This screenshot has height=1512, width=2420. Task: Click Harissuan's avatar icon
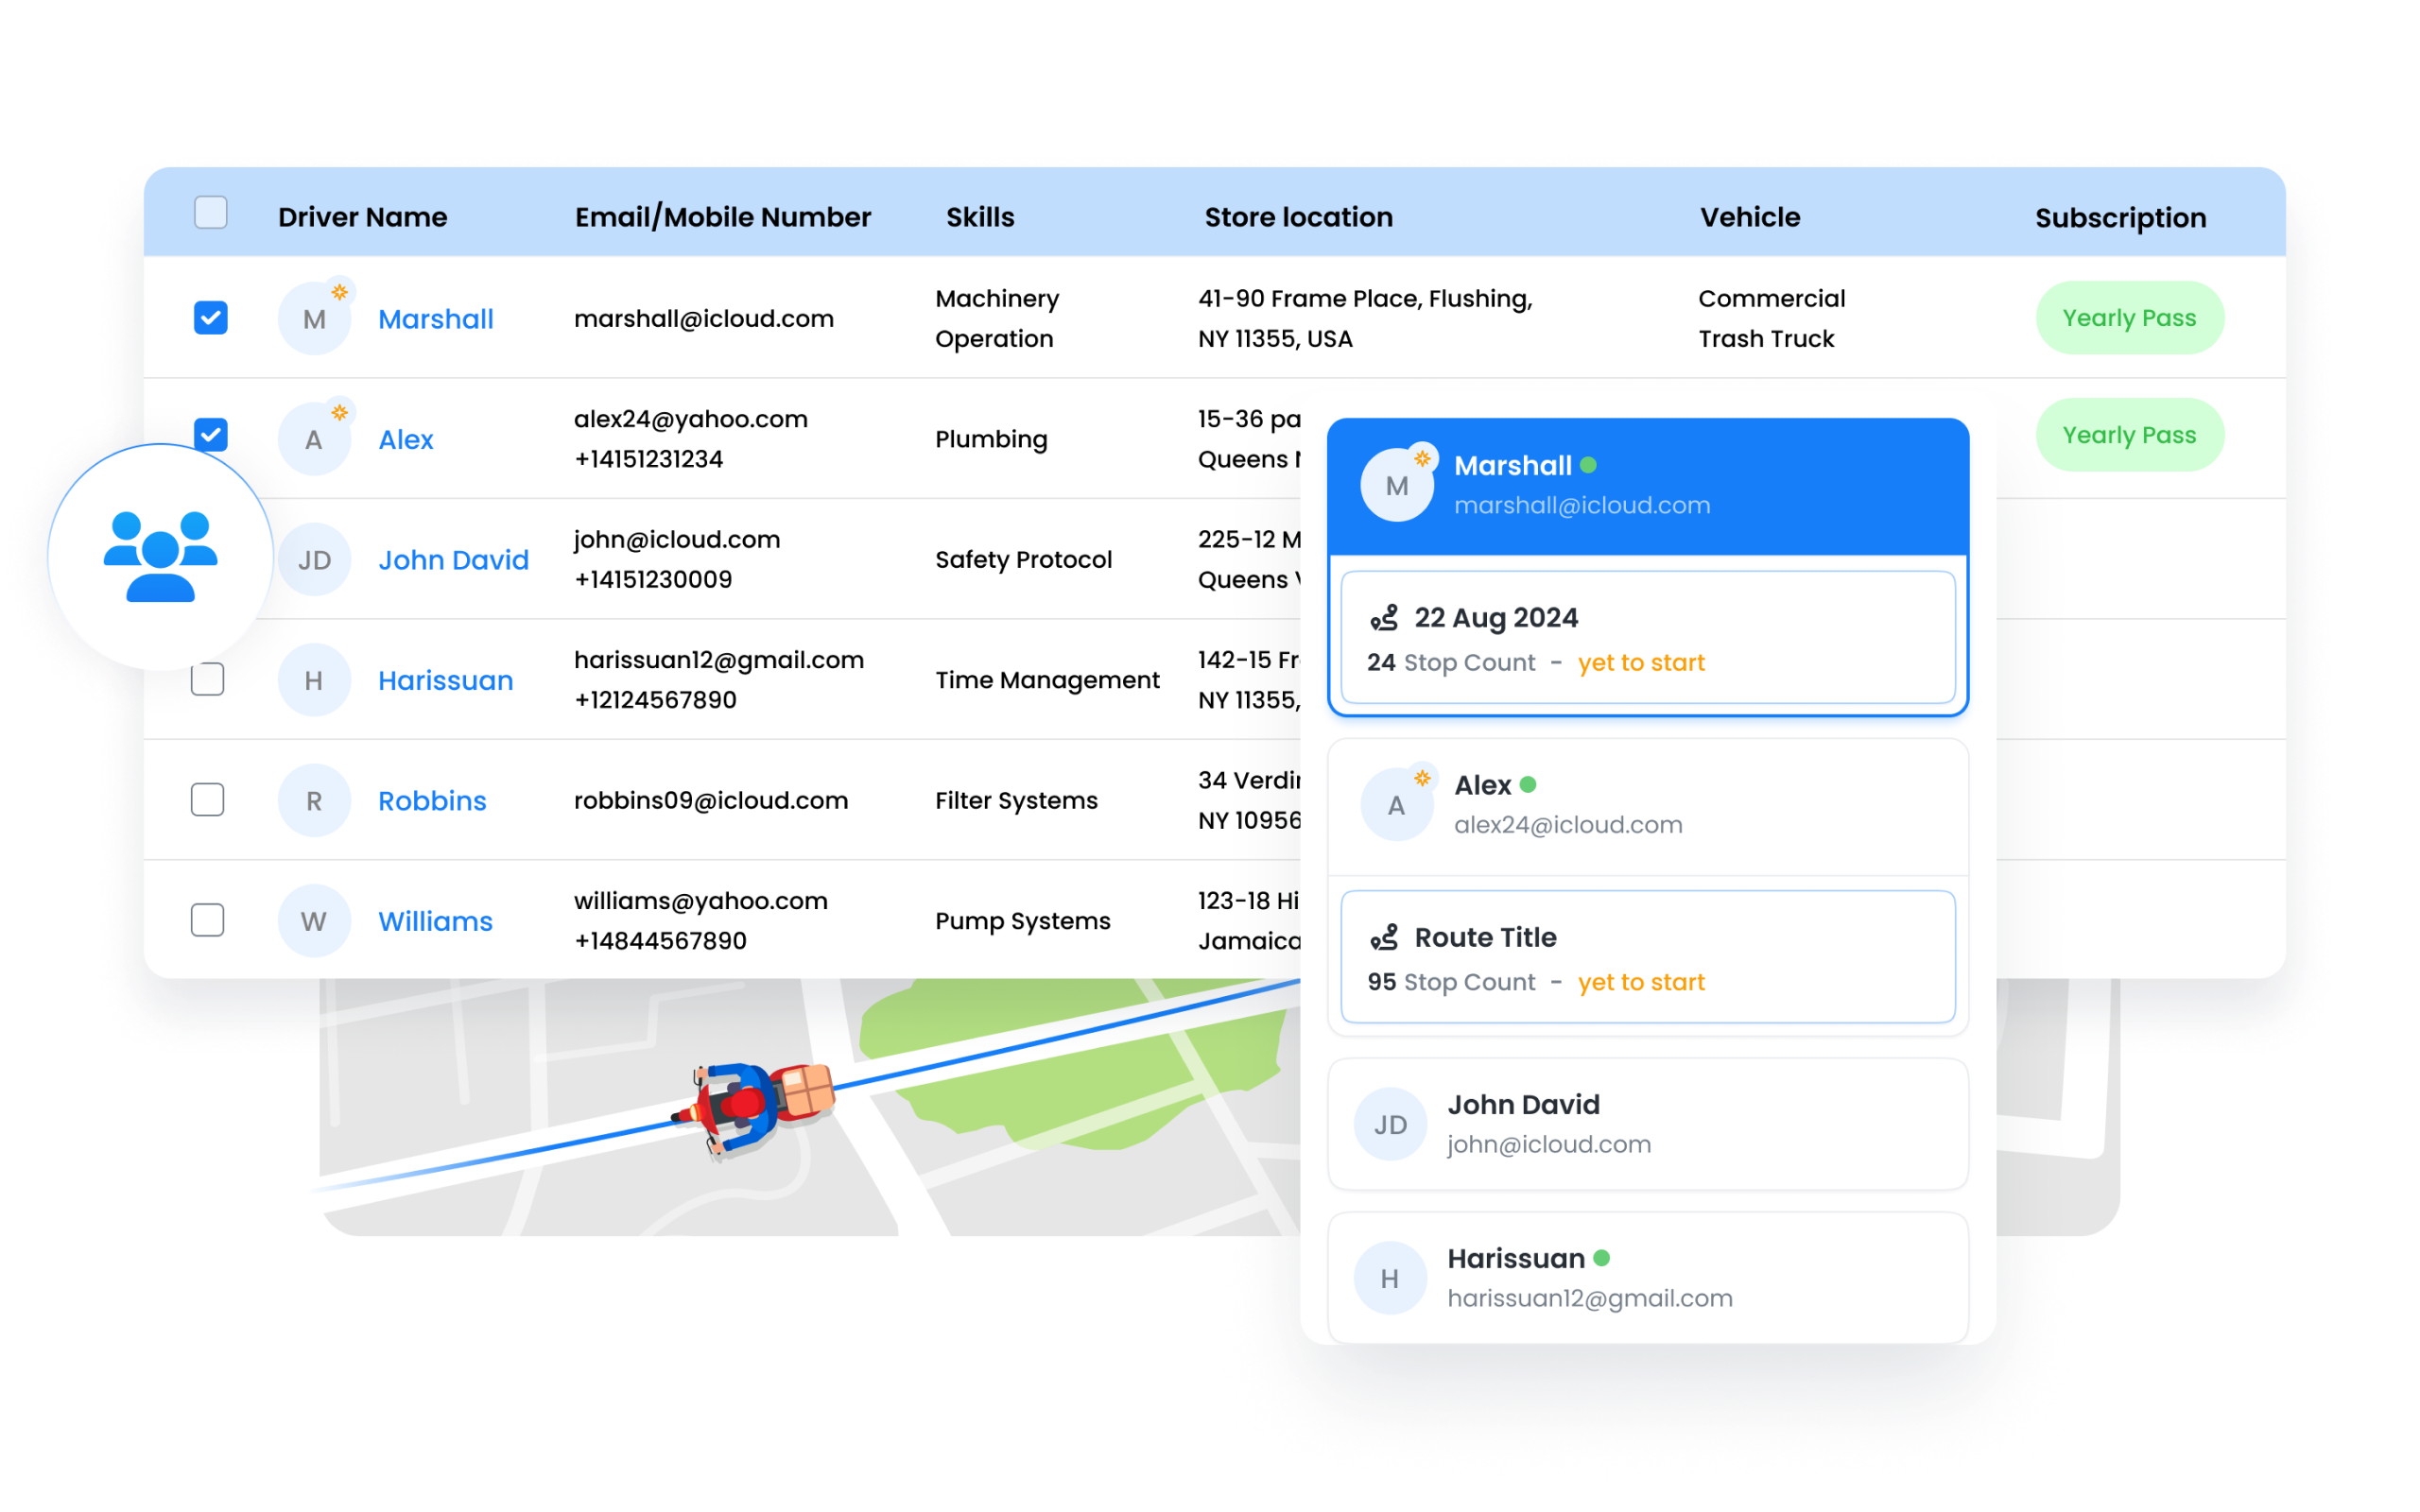pyautogui.click(x=310, y=679)
